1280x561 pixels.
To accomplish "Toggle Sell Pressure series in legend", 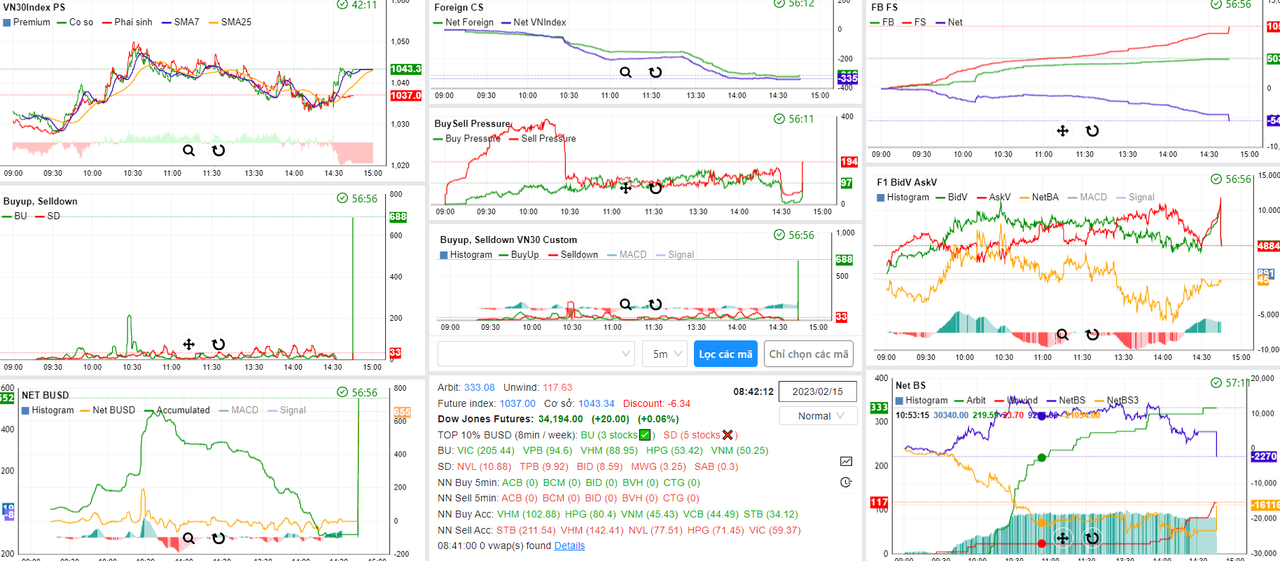I will click(543, 138).
